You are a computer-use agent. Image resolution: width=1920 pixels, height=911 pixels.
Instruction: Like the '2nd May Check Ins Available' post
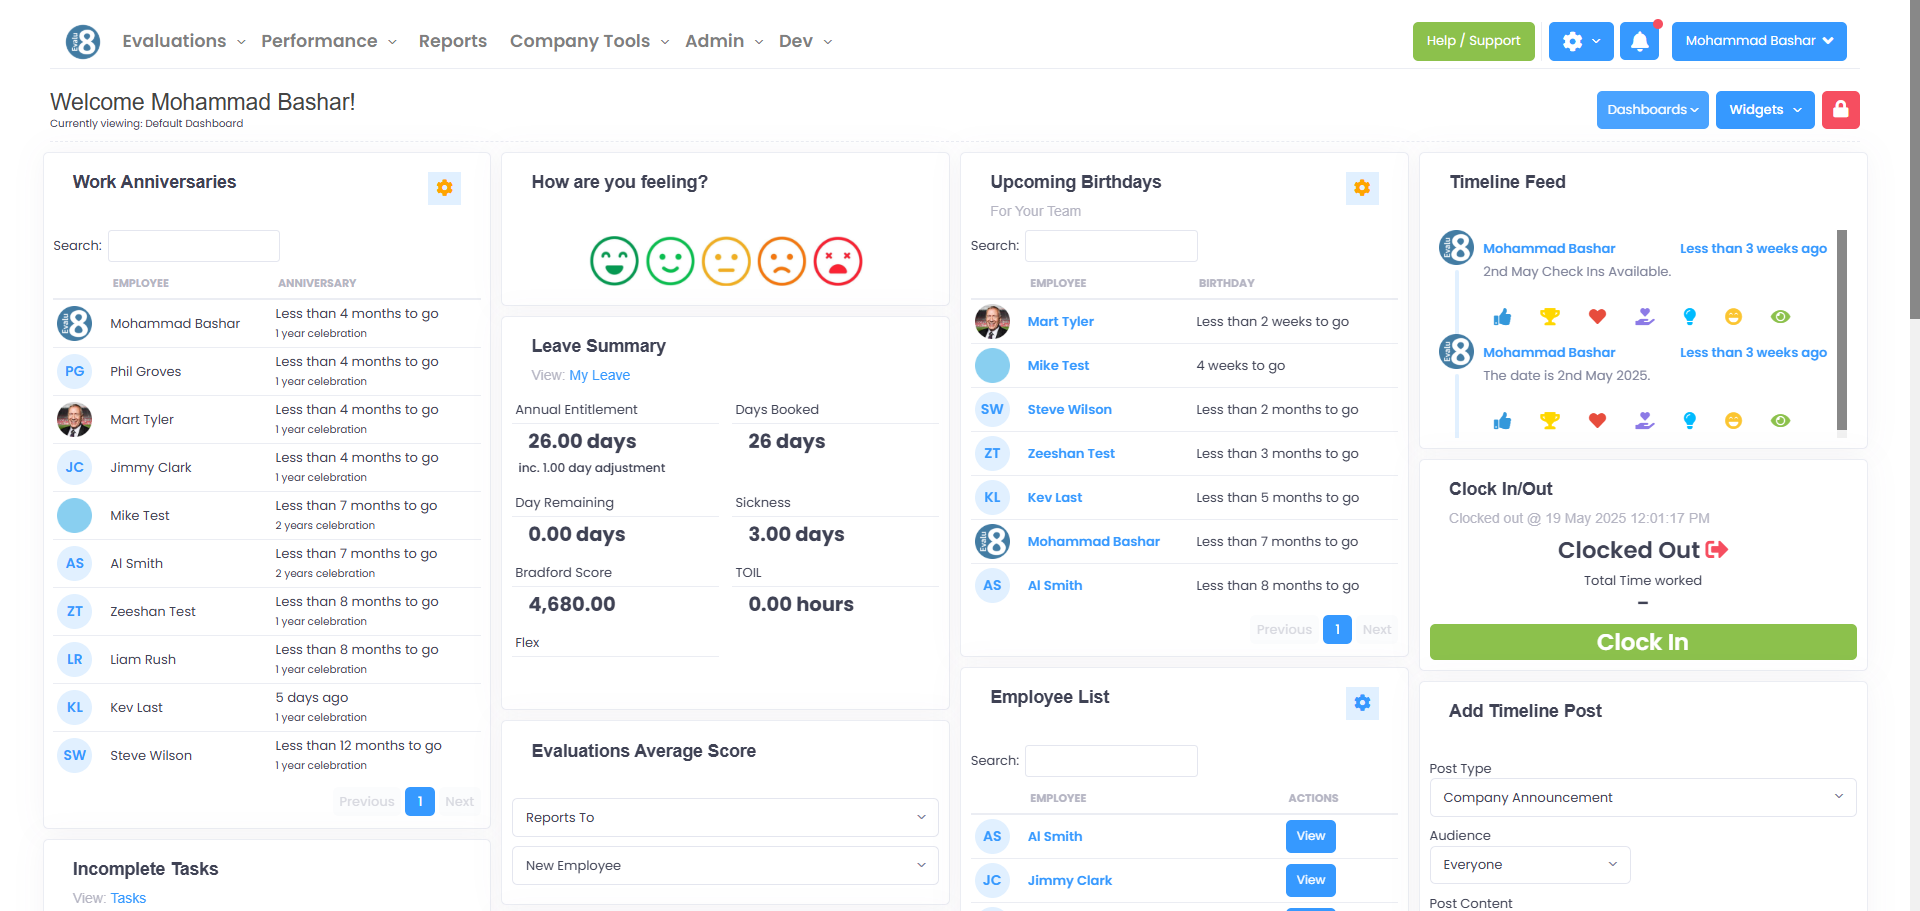pyautogui.click(x=1502, y=317)
